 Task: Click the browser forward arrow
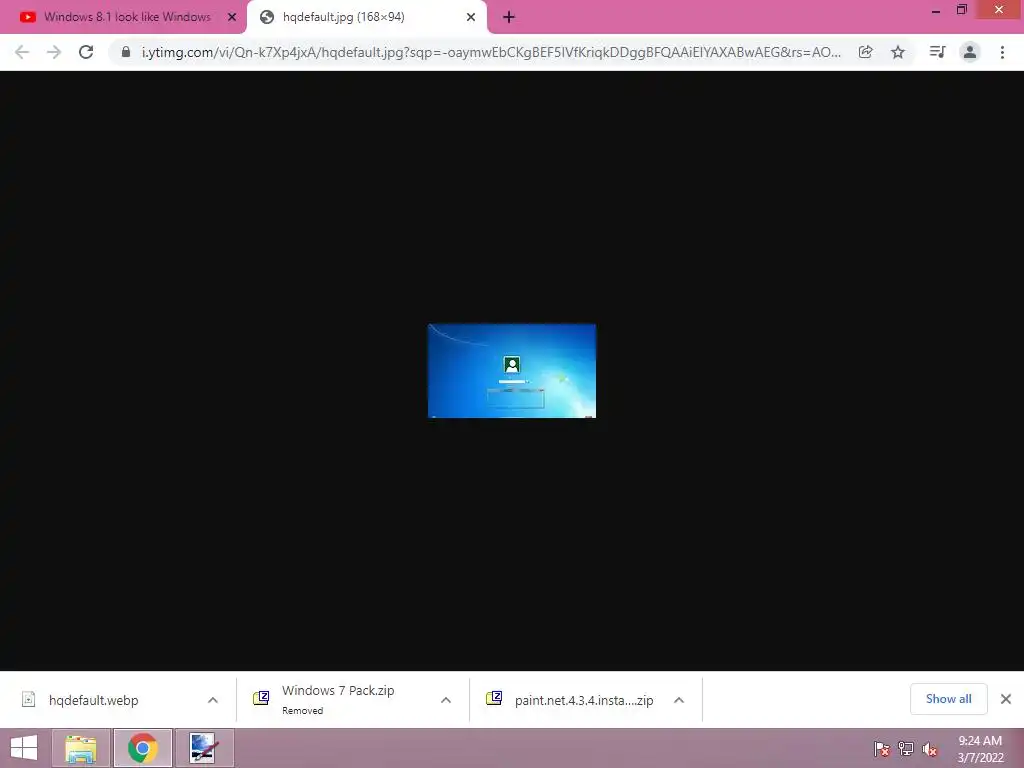point(54,52)
